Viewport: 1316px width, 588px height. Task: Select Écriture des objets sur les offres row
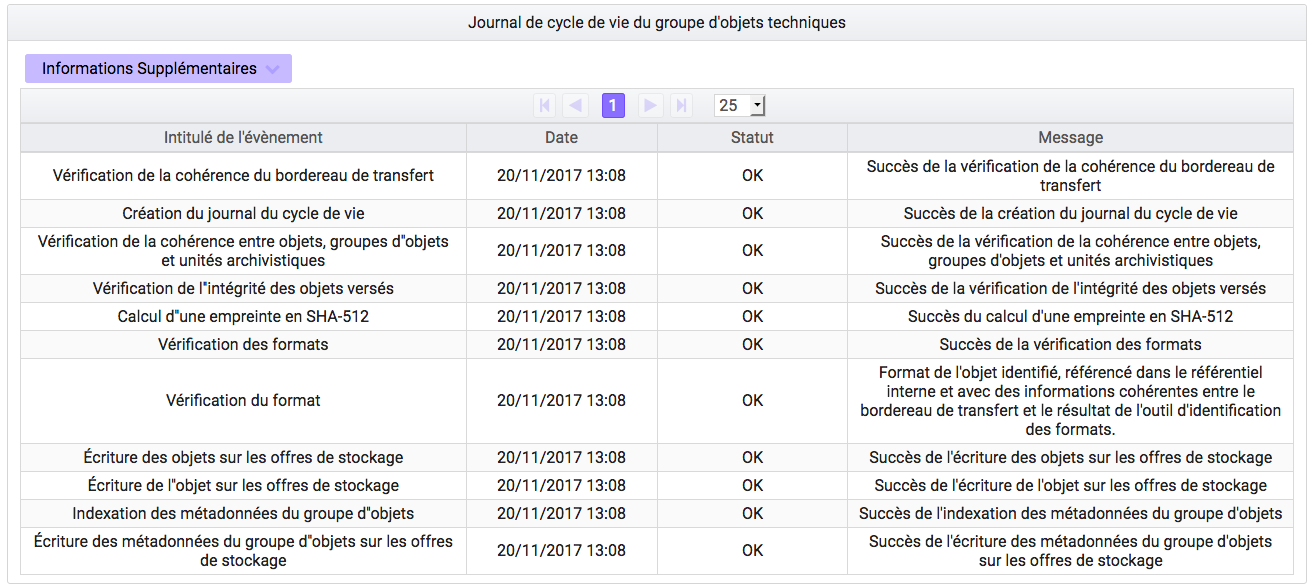click(657, 457)
